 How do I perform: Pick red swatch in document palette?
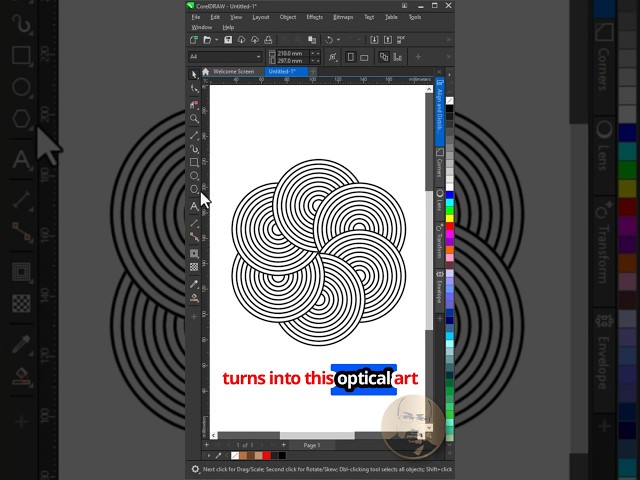point(267,456)
